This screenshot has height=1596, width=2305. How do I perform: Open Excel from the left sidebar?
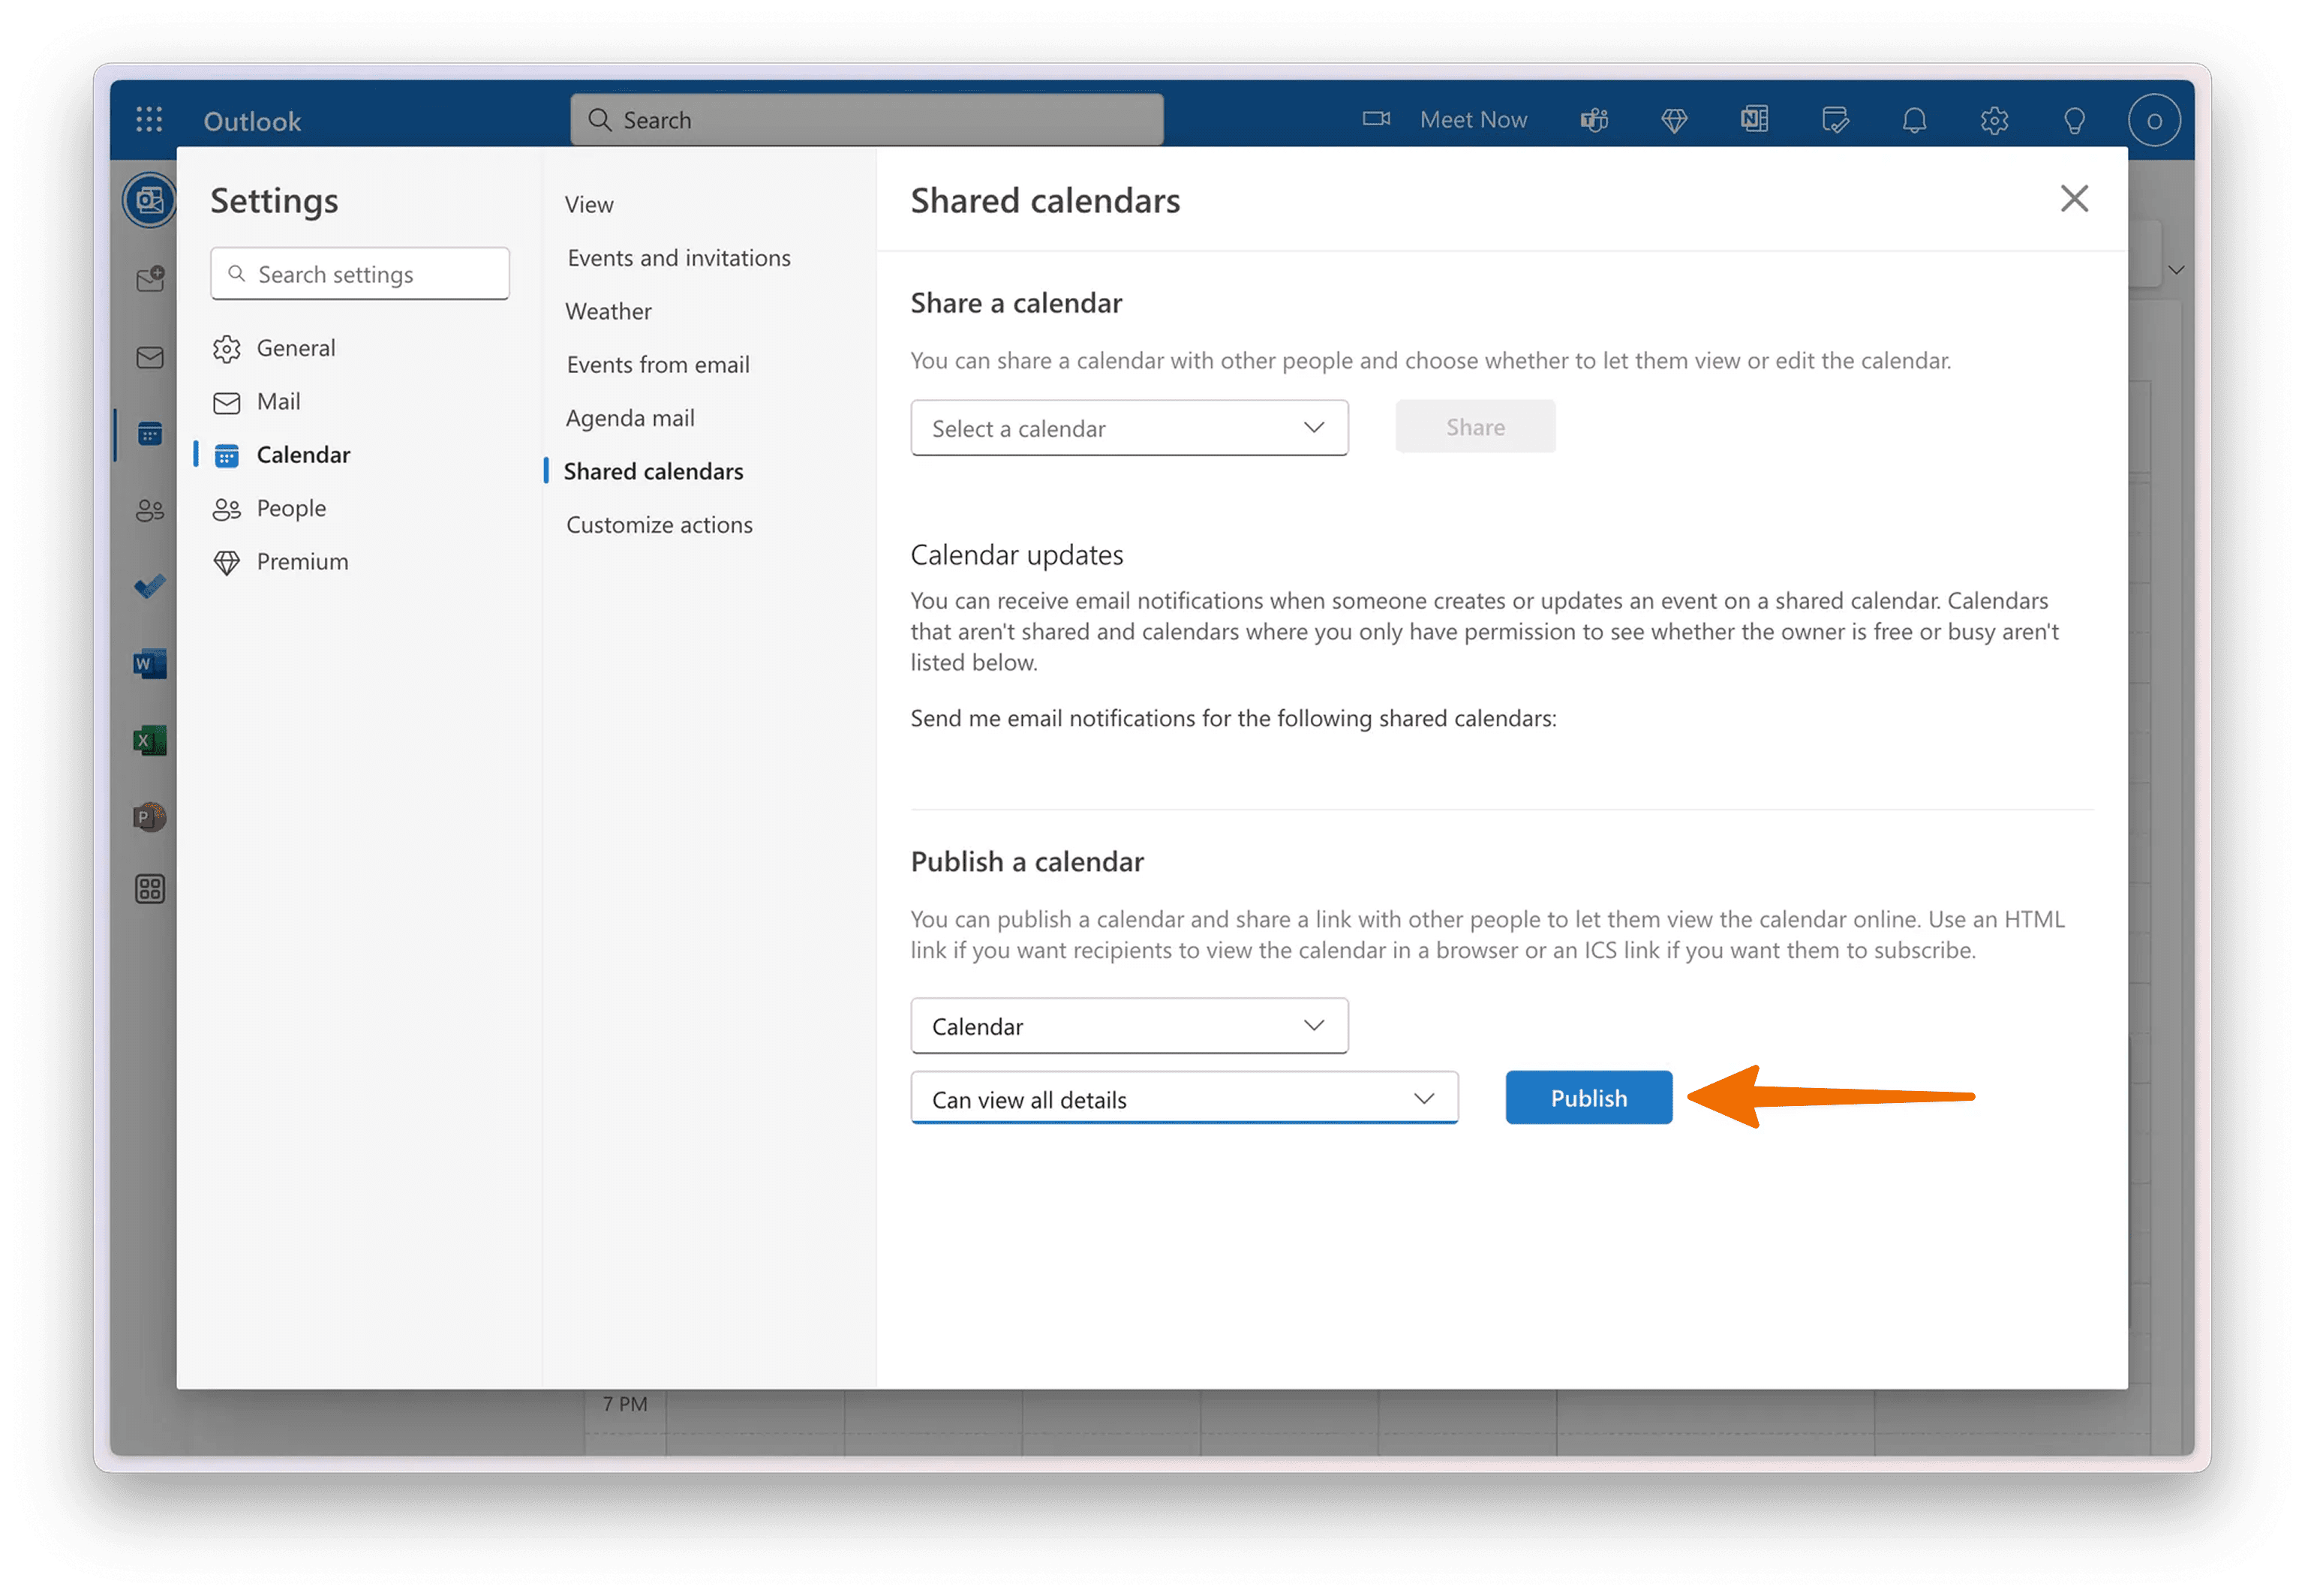pyautogui.click(x=150, y=741)
